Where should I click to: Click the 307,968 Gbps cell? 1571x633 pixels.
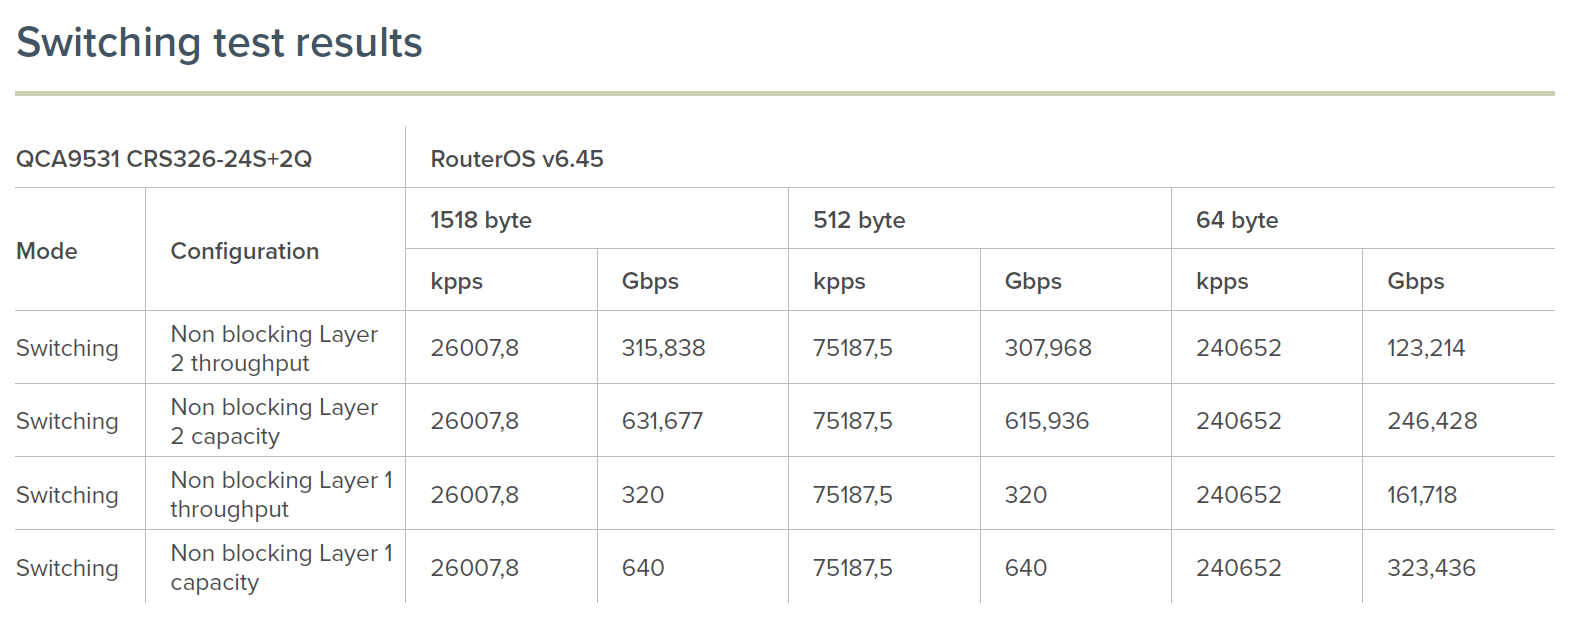[x=1048, y=348]
